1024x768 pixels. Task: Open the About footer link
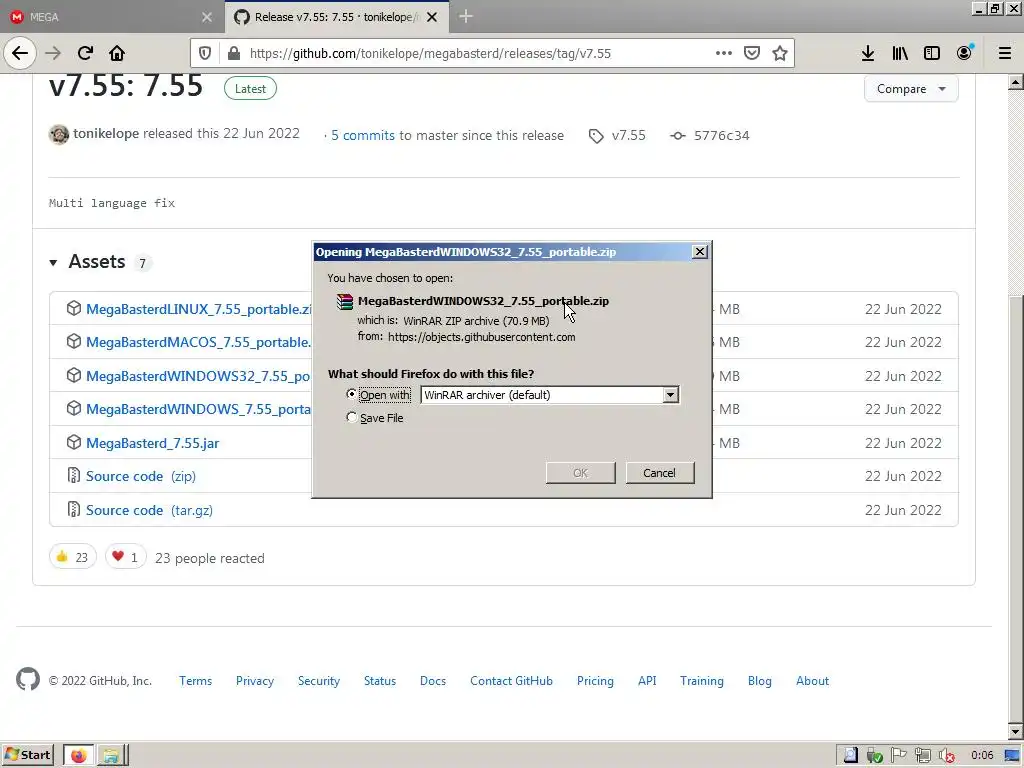tap(812, 680)
